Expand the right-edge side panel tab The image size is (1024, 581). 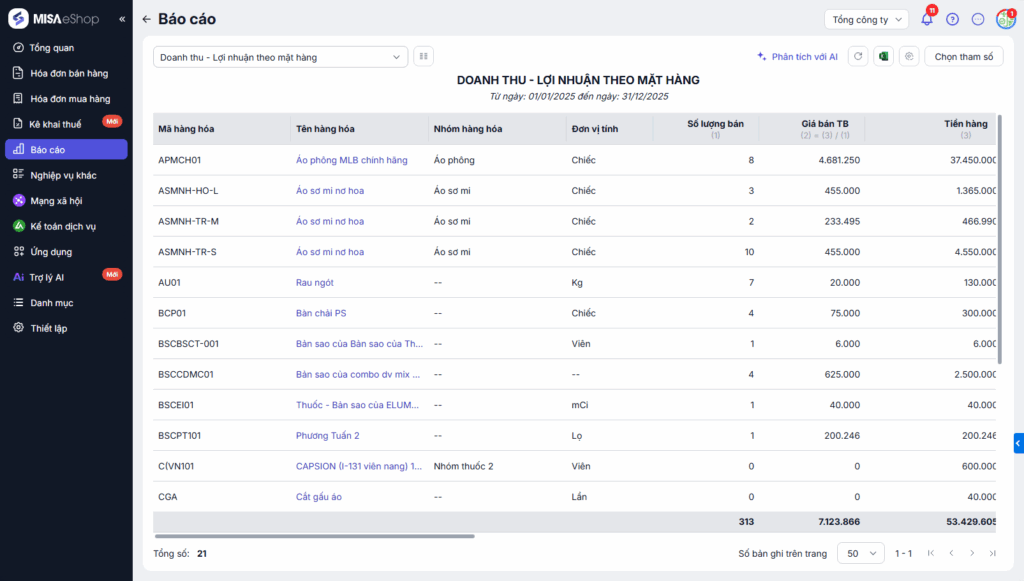click(1018, 443)
